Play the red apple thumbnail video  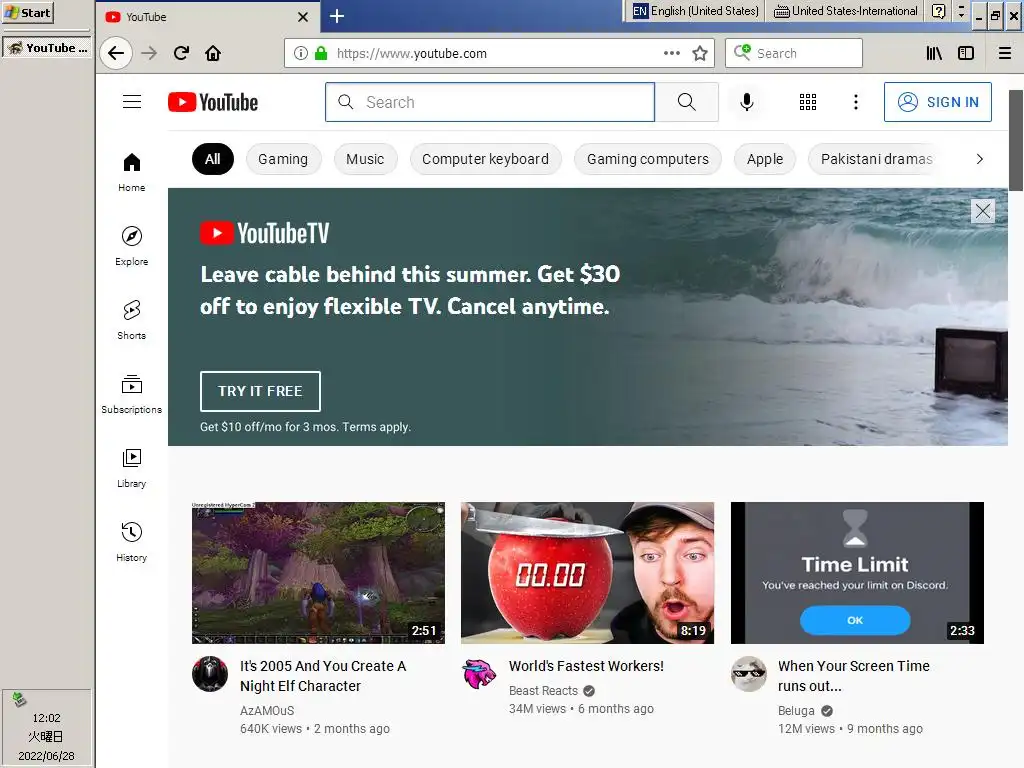pos(587,573)
